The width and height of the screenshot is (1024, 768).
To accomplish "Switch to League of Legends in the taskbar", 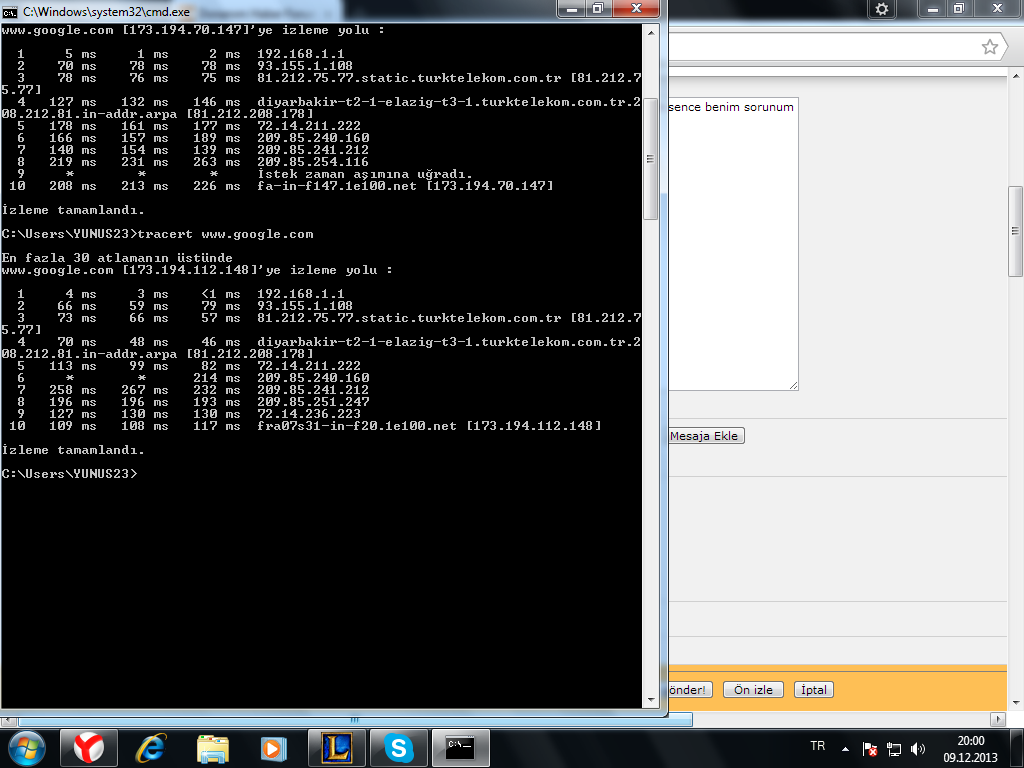I will click(x=337, y=748).
